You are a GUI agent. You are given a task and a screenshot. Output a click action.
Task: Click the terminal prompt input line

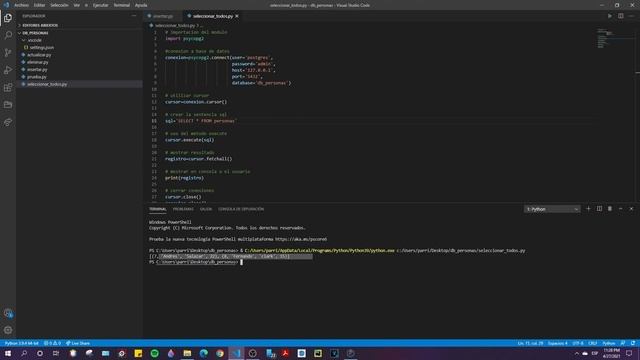[x=196, y=262]
